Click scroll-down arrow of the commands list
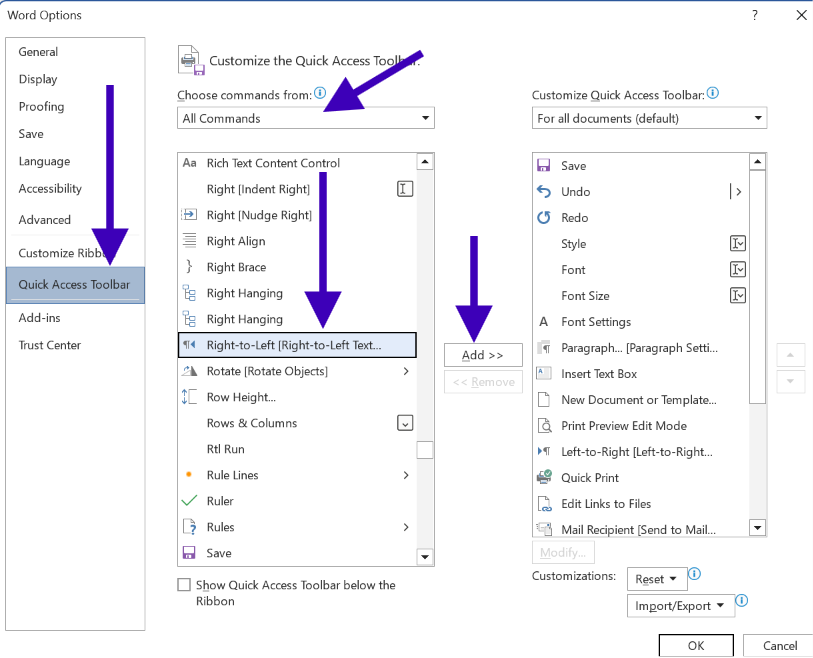The height and width of the screenshot is (658, 813). coord(425,557)
